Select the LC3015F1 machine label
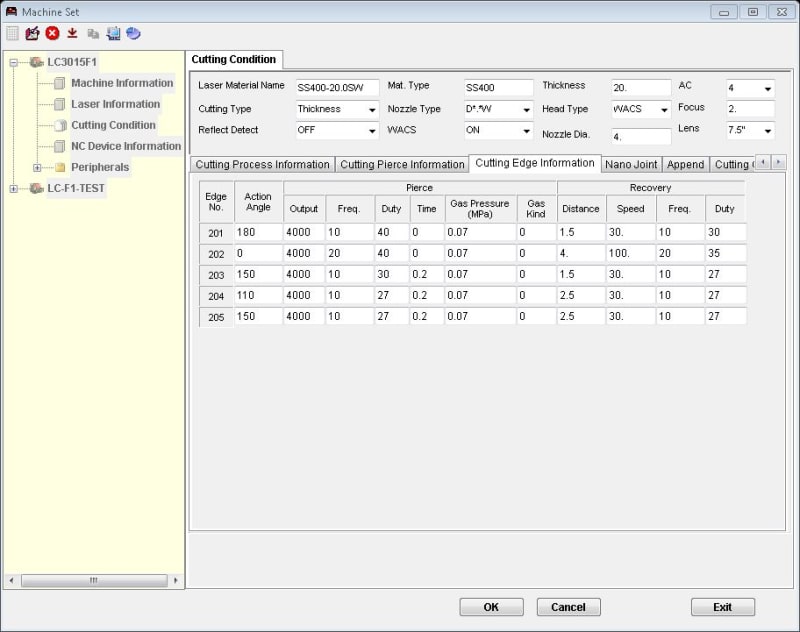Viewport: 800px width, 632px height. point(72,62)
